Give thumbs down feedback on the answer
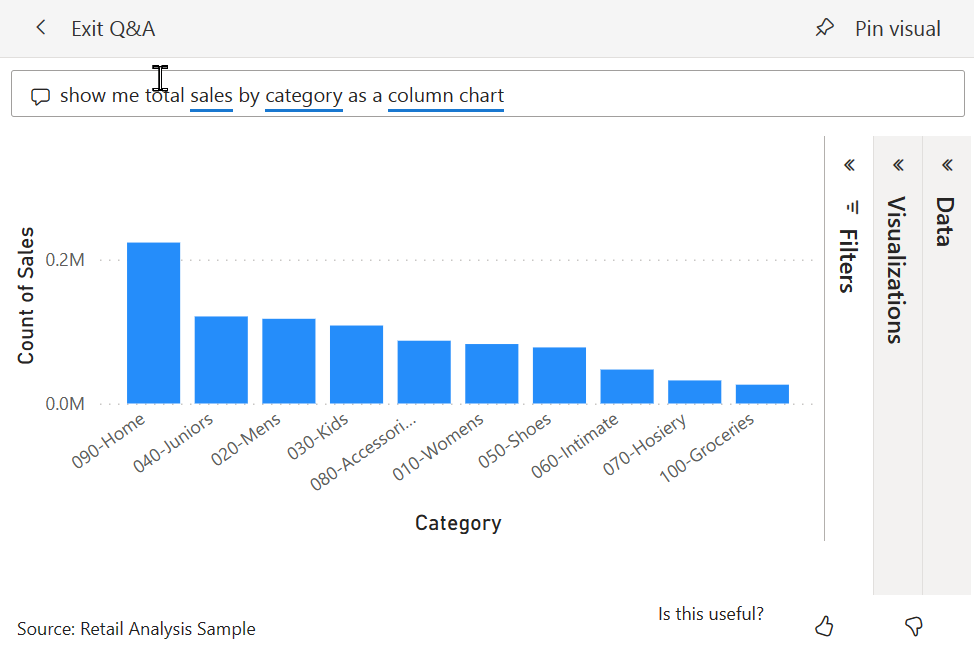This screenshot has width=974, height=654. 913,625
